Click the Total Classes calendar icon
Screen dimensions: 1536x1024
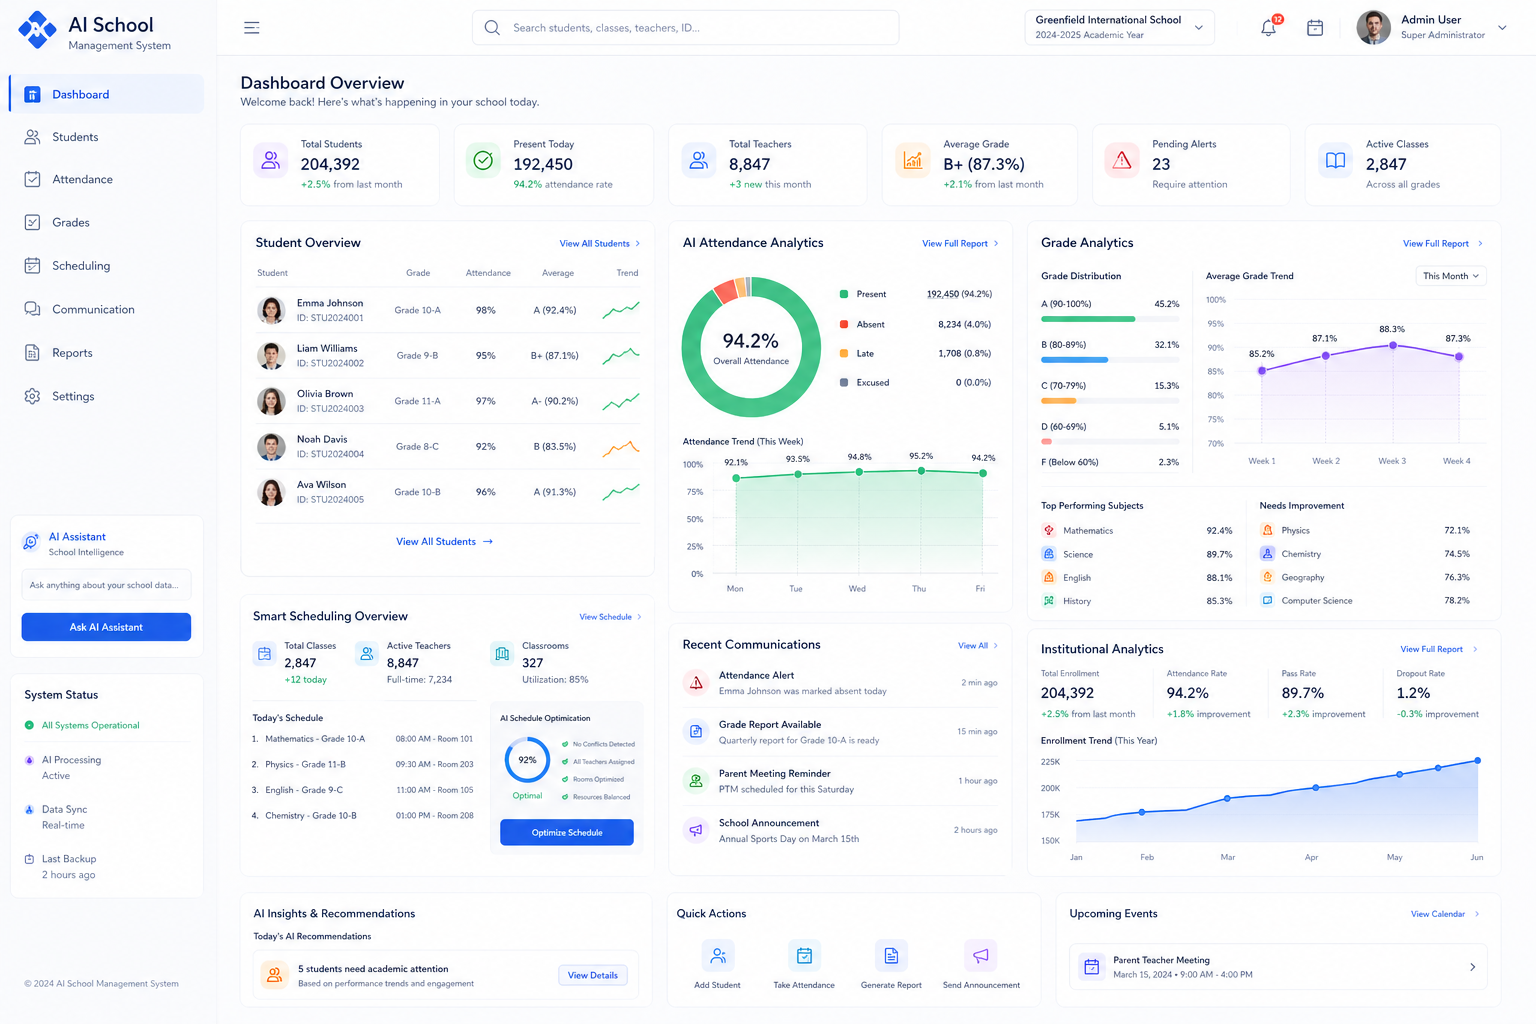[x=265, y=654]
